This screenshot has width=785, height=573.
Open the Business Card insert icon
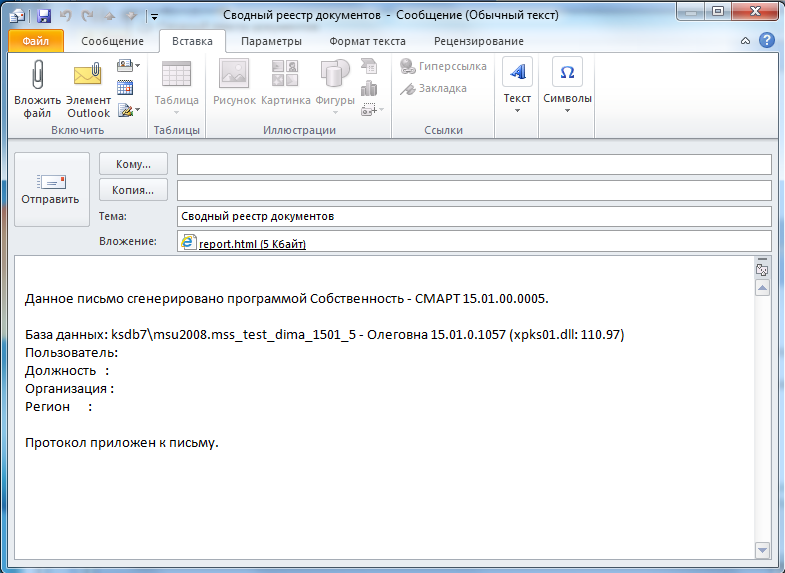[125, 65]
